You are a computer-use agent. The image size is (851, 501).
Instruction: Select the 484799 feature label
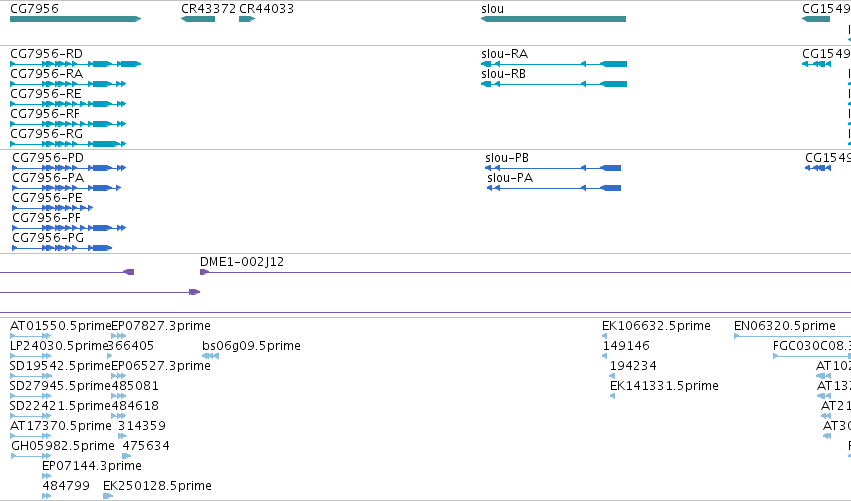(x=66, y=486)
